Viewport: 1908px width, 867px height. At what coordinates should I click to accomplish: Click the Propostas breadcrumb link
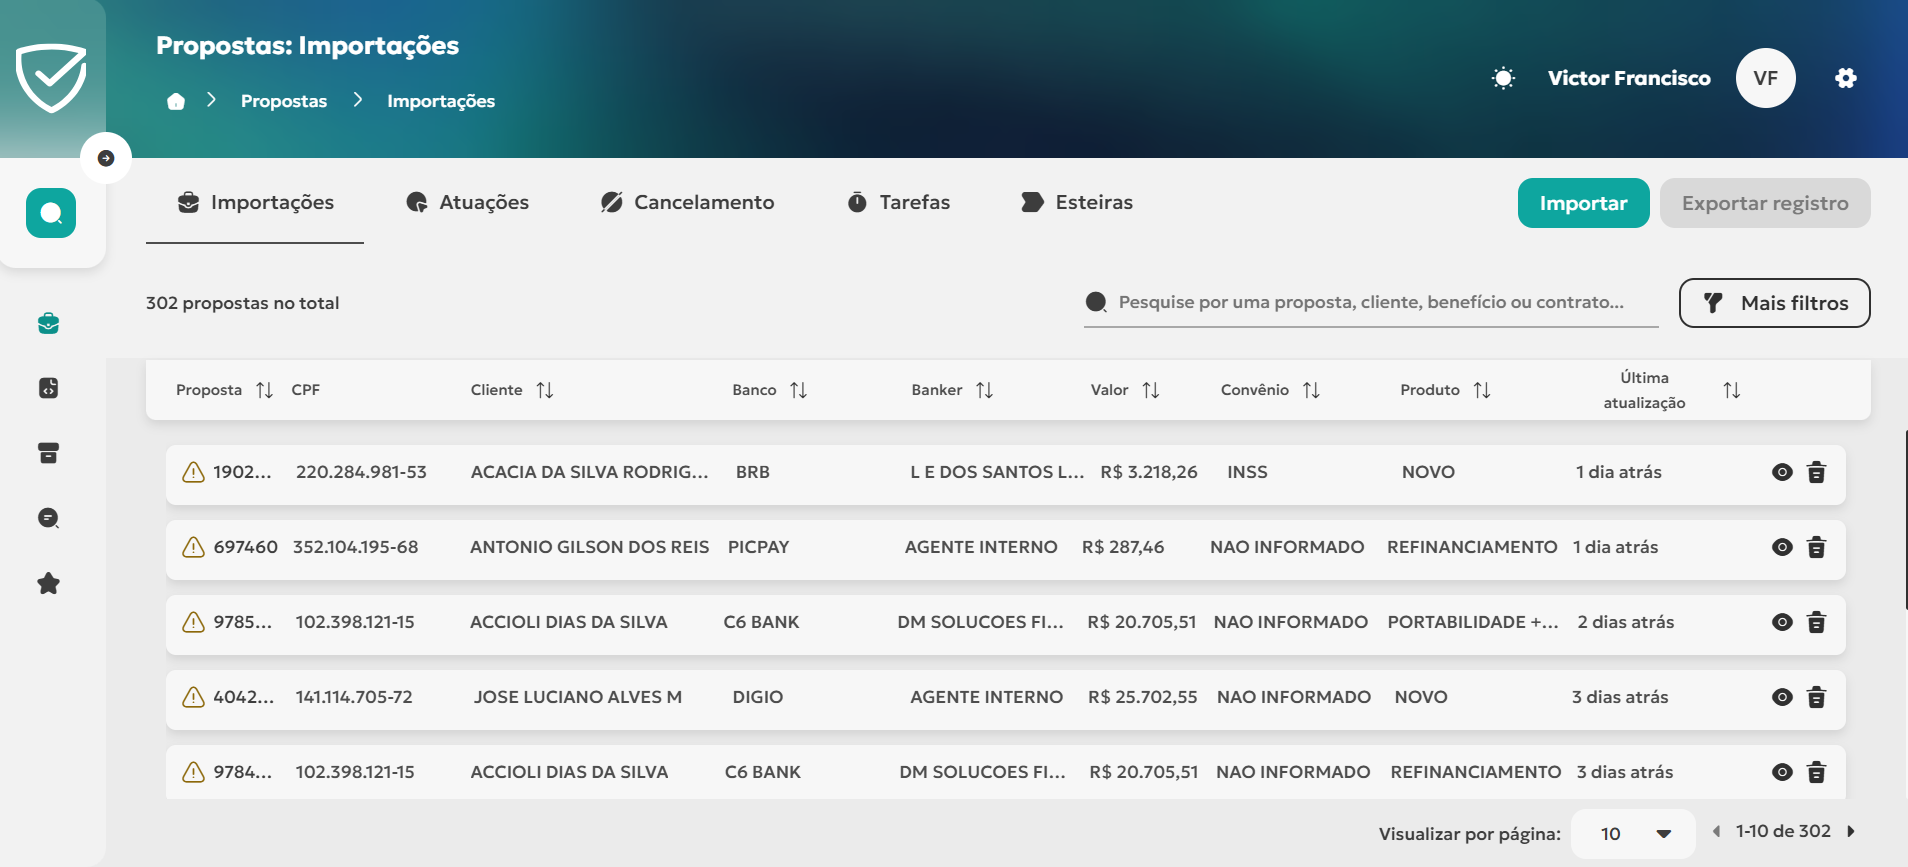(x=284, y=101)
